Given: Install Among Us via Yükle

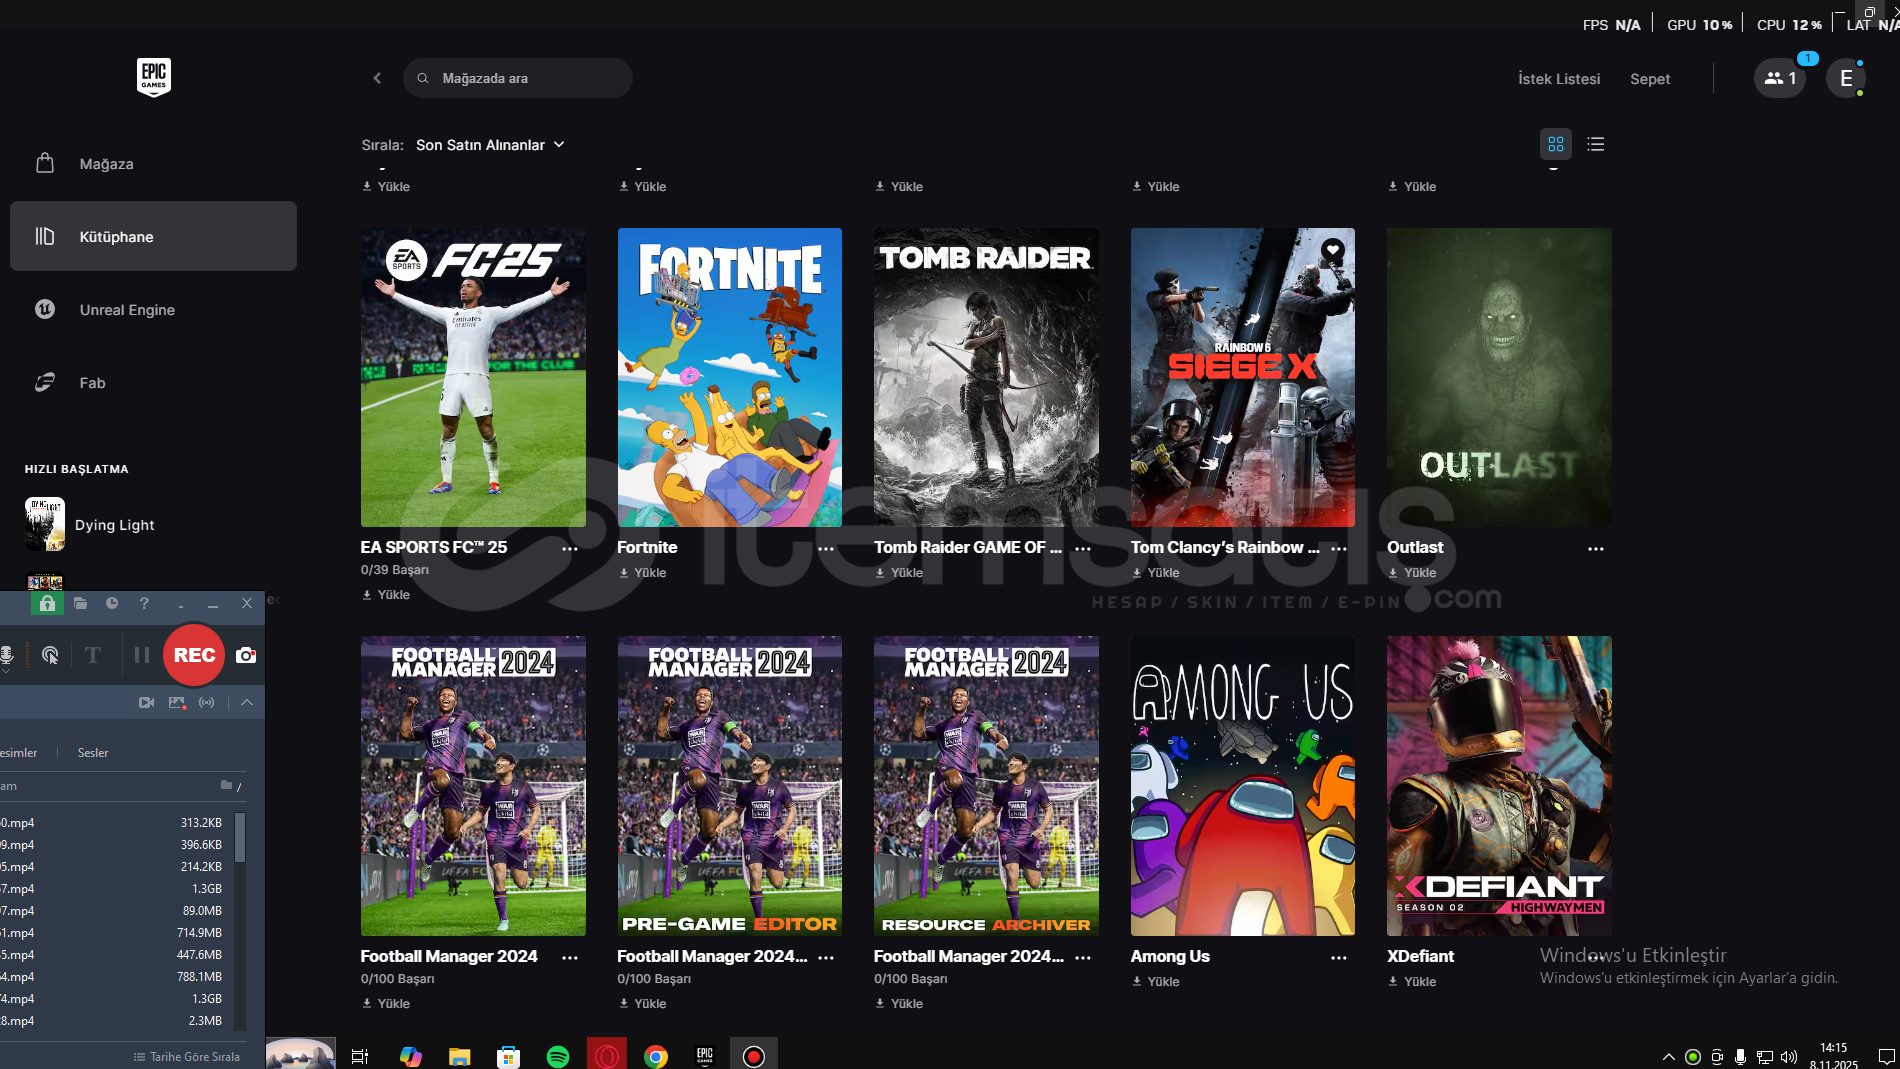Looking at the screenshot, I should (x=1155, y=982).
